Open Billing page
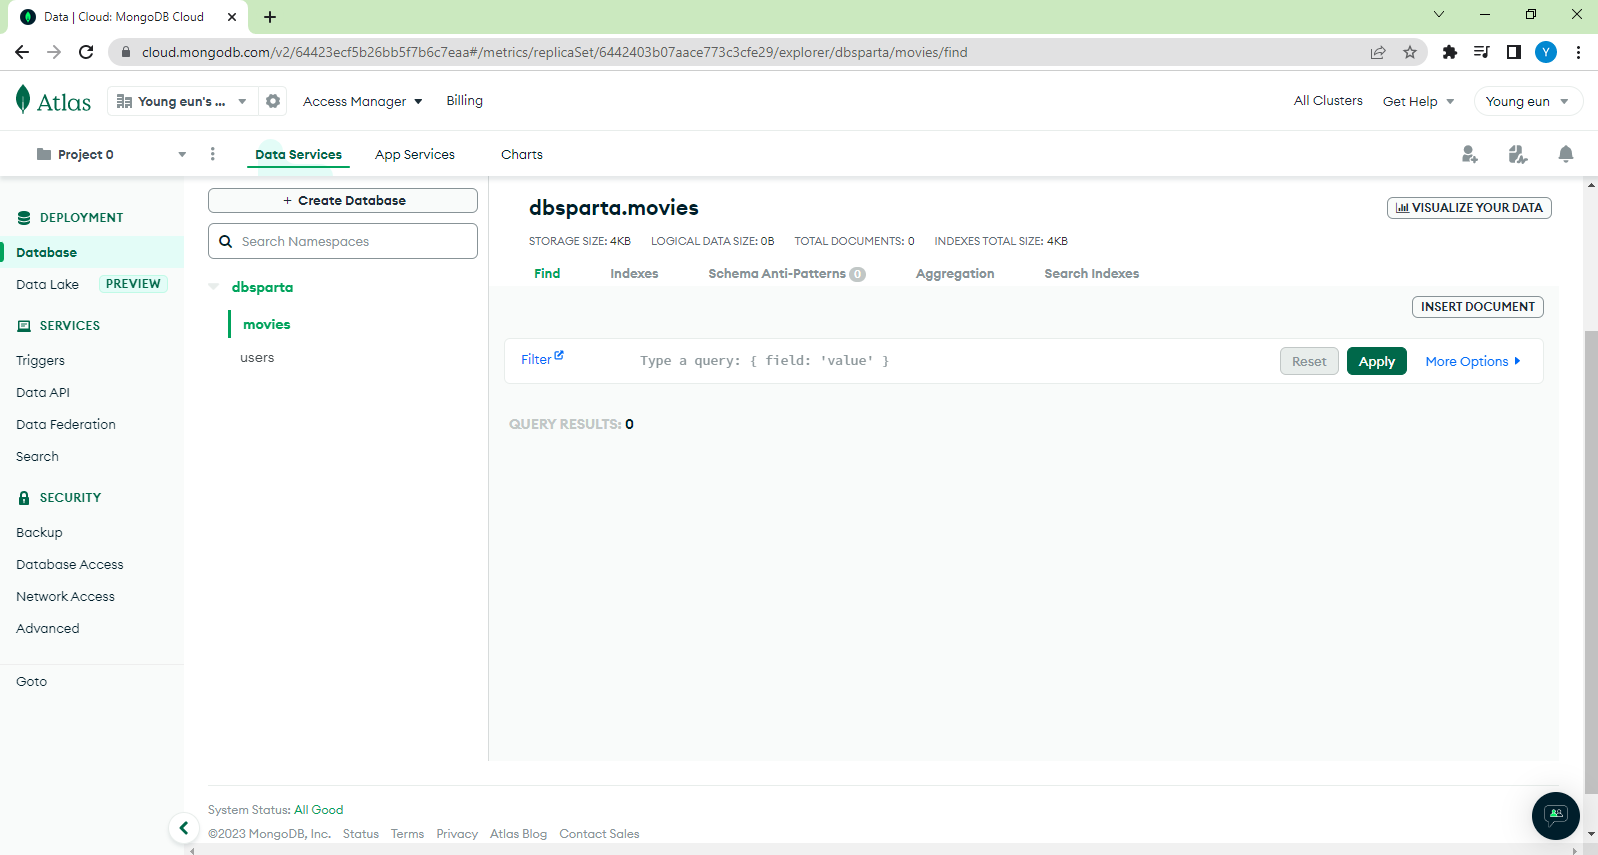This screenshot has height=855, width=1598. [x=464, y=100]
